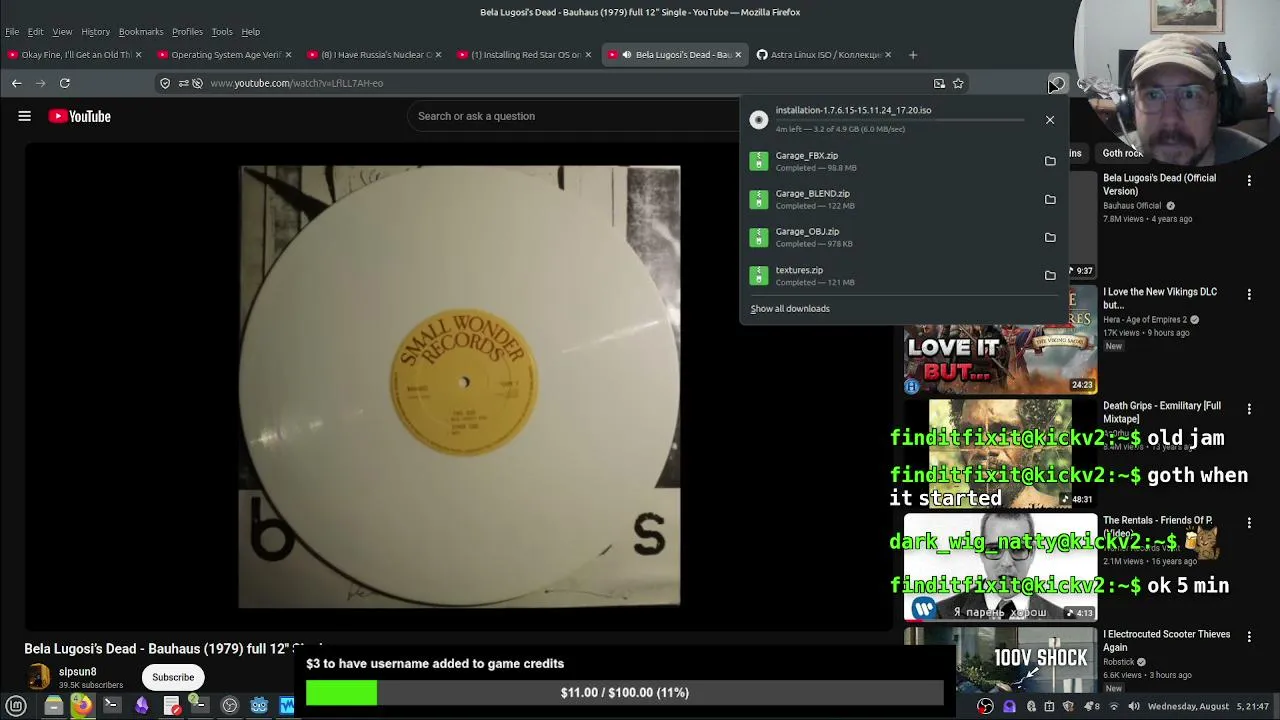Open the Tools menu
The width and height of the screenshot is (1280, 720).
click(222, 32)
